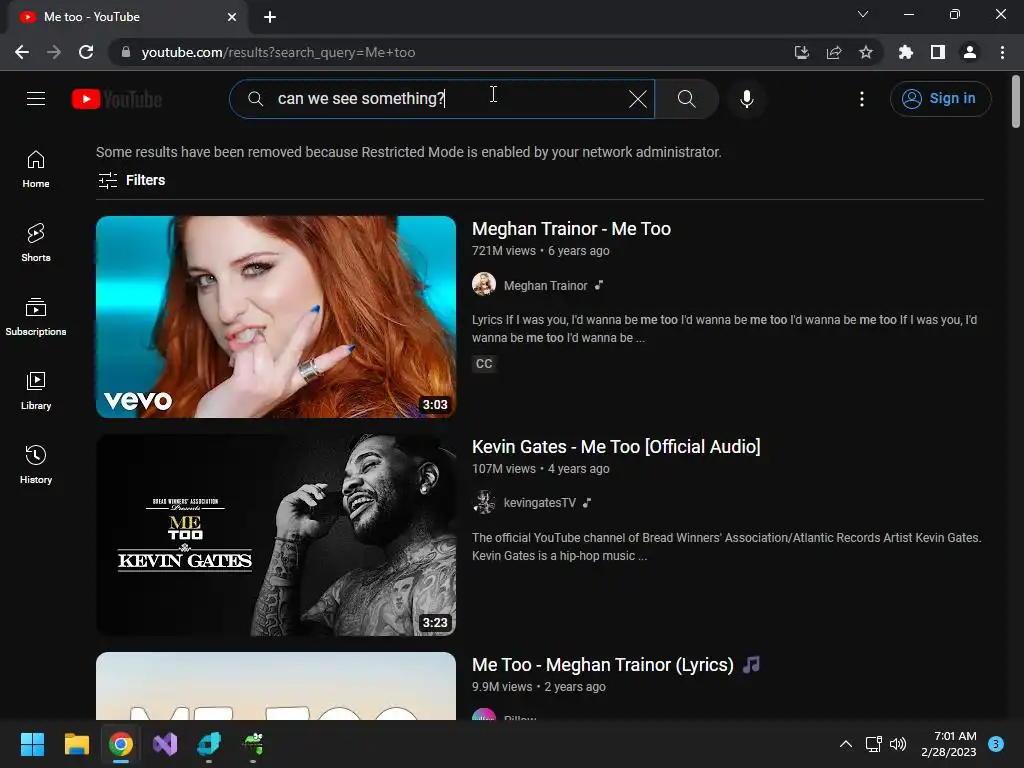Reload the page with the refresh icon
1024x768 pixels.
pyautogui.click(x=86, y=52)
